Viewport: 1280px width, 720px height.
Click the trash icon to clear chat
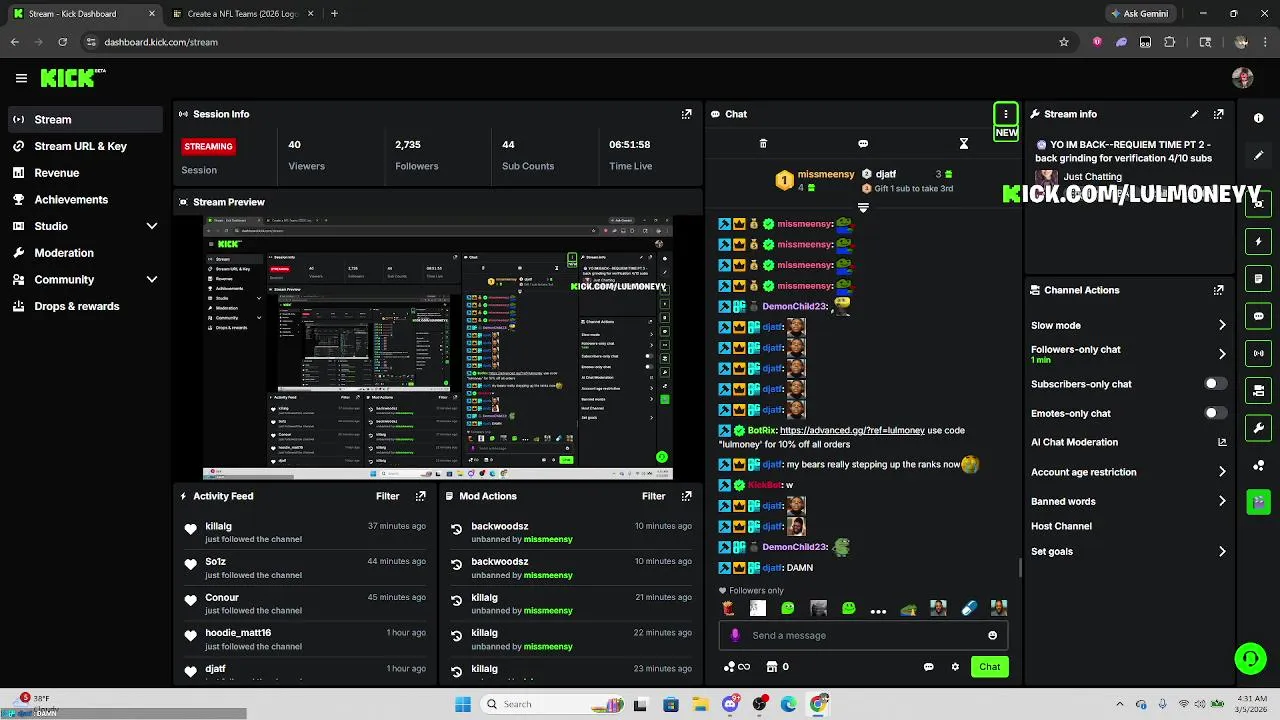[763, 144]
